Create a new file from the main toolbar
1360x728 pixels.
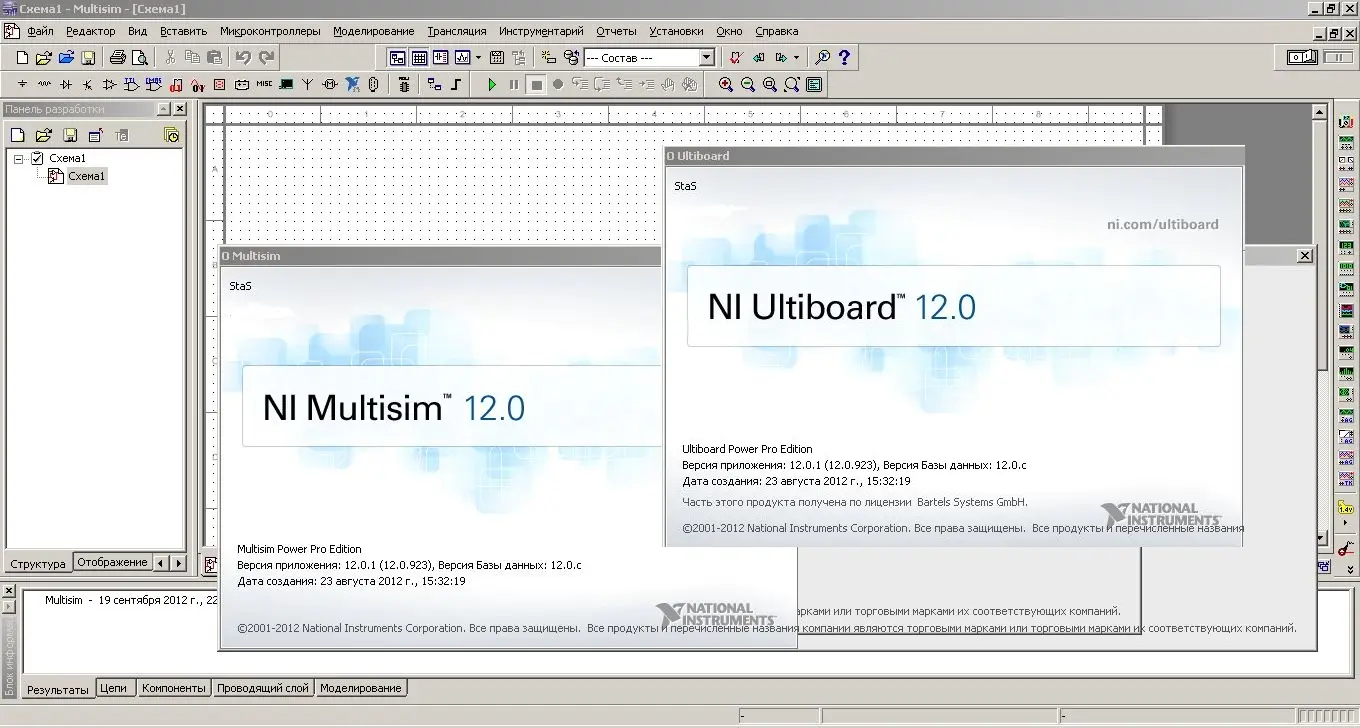pos(22,58)
